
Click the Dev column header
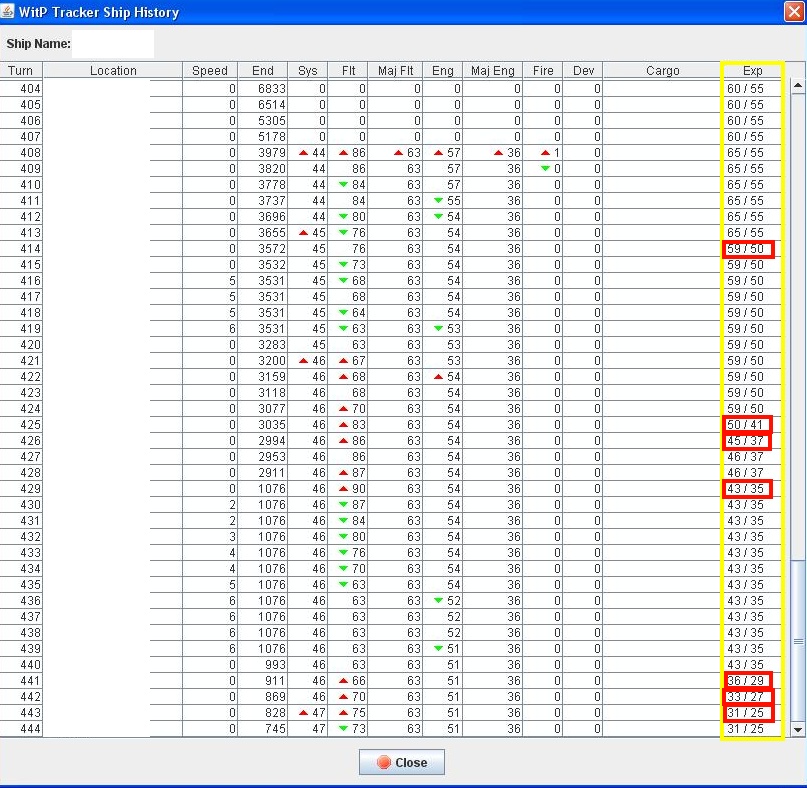point(583,71)
